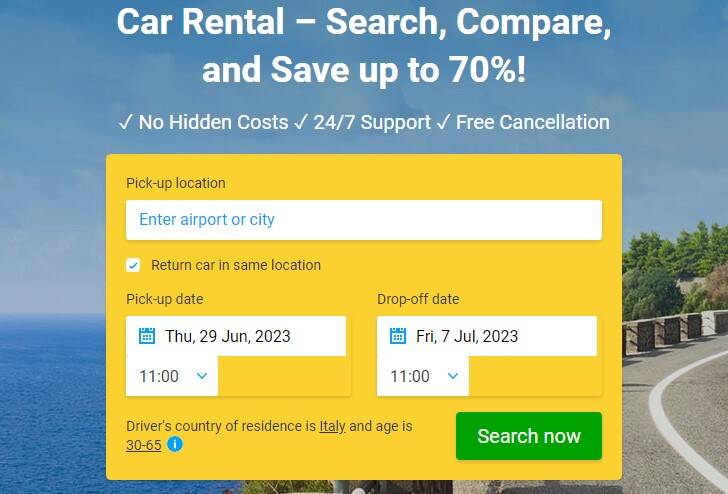The image size is (728, 494).
Task: Change driver age via the 30-65 link
Action: point(144,445)
